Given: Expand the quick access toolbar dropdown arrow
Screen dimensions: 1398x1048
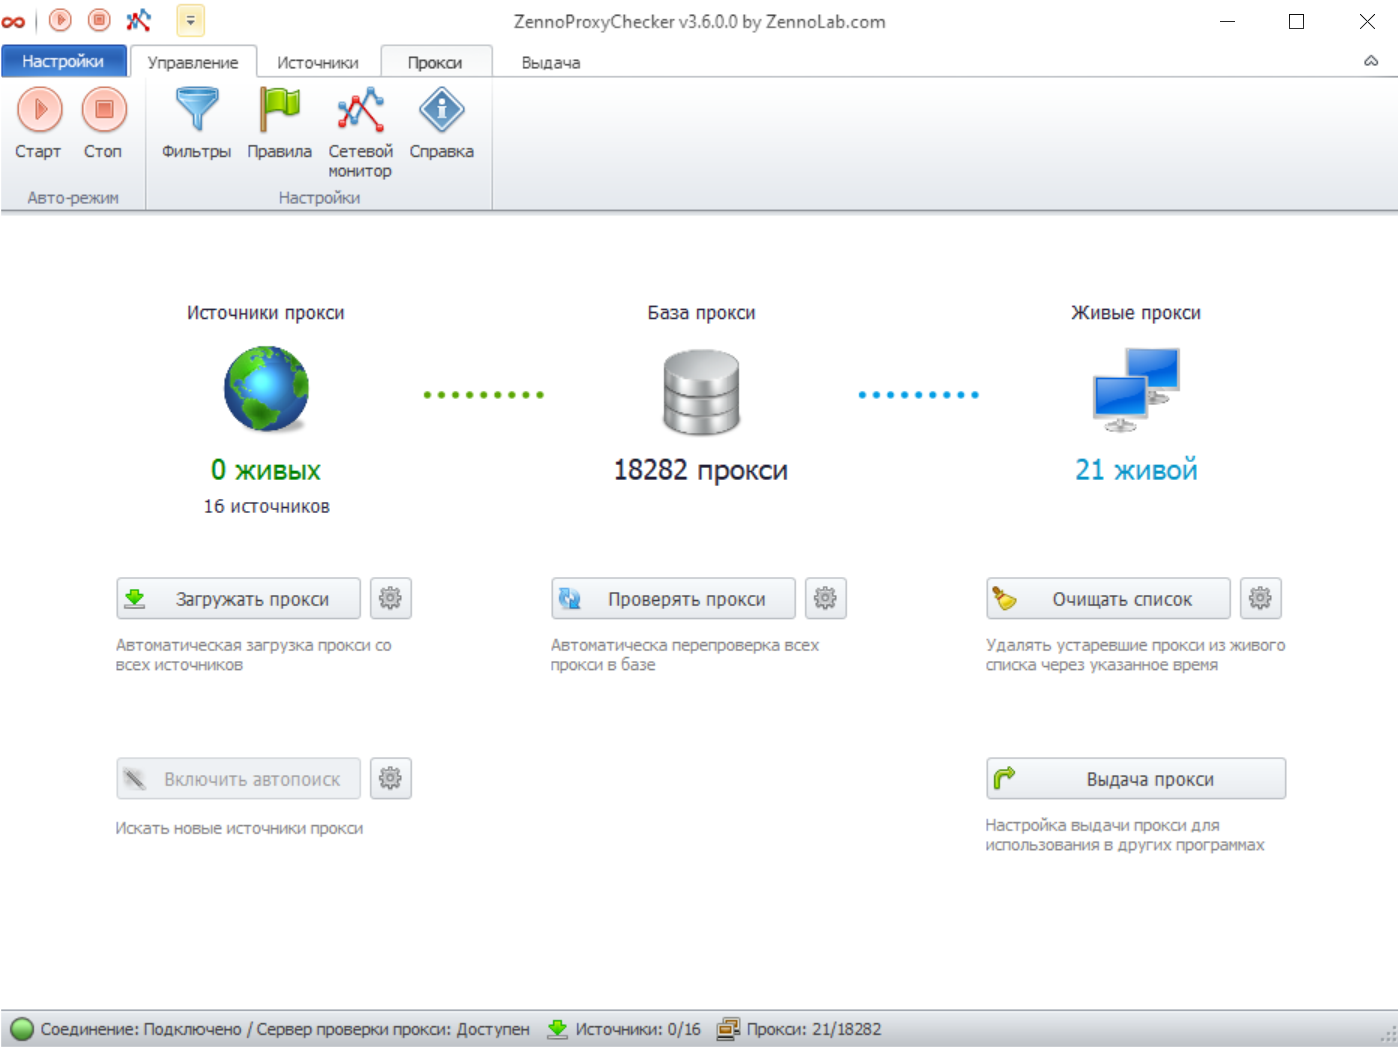Looking at the screenshot, I should coord(190,20).
